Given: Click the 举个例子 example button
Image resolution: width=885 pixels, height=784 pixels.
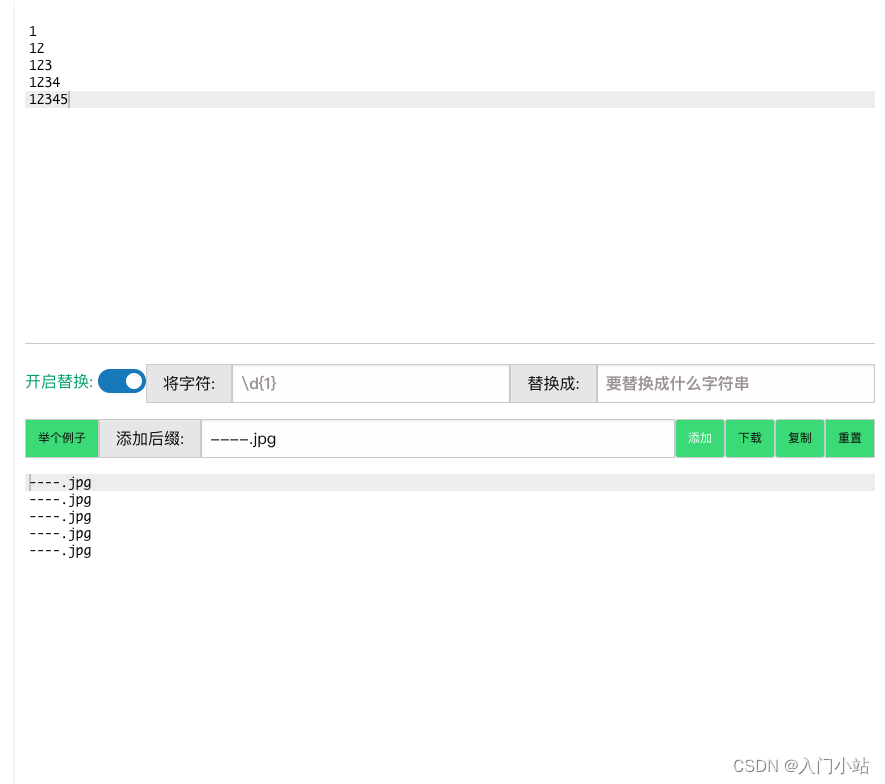Looking at the screenshot, I should point(62,438).
